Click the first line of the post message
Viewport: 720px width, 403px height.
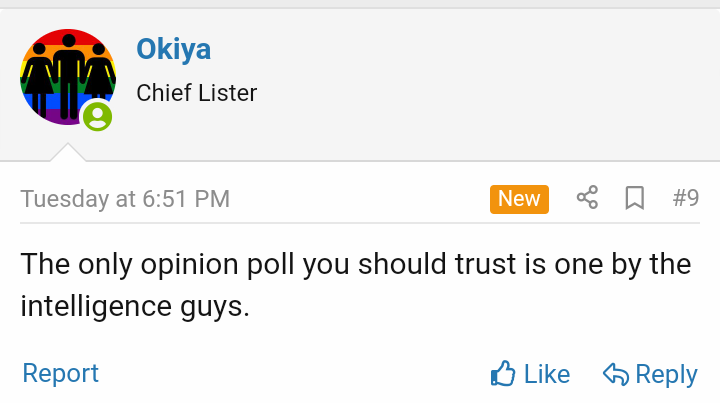click(x=355, y=264)
